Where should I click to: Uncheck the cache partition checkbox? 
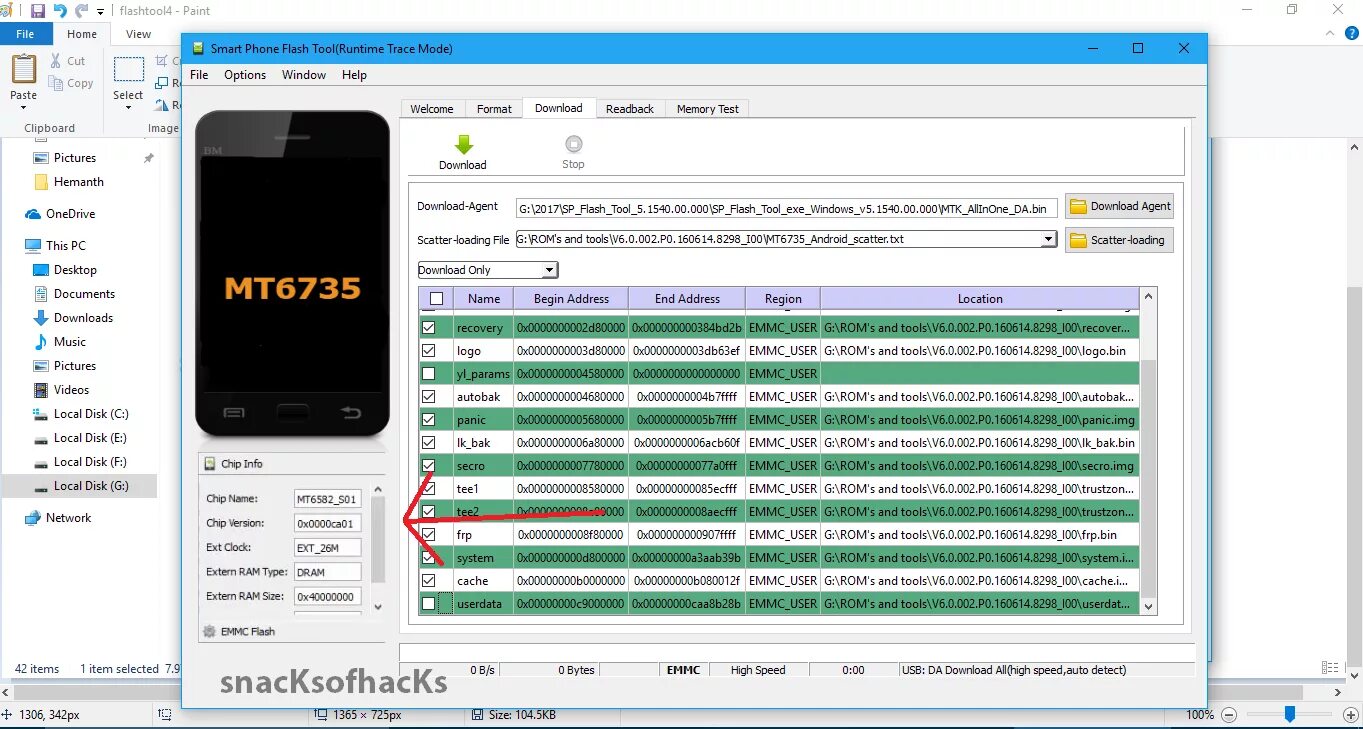click(x=429, y=580)
